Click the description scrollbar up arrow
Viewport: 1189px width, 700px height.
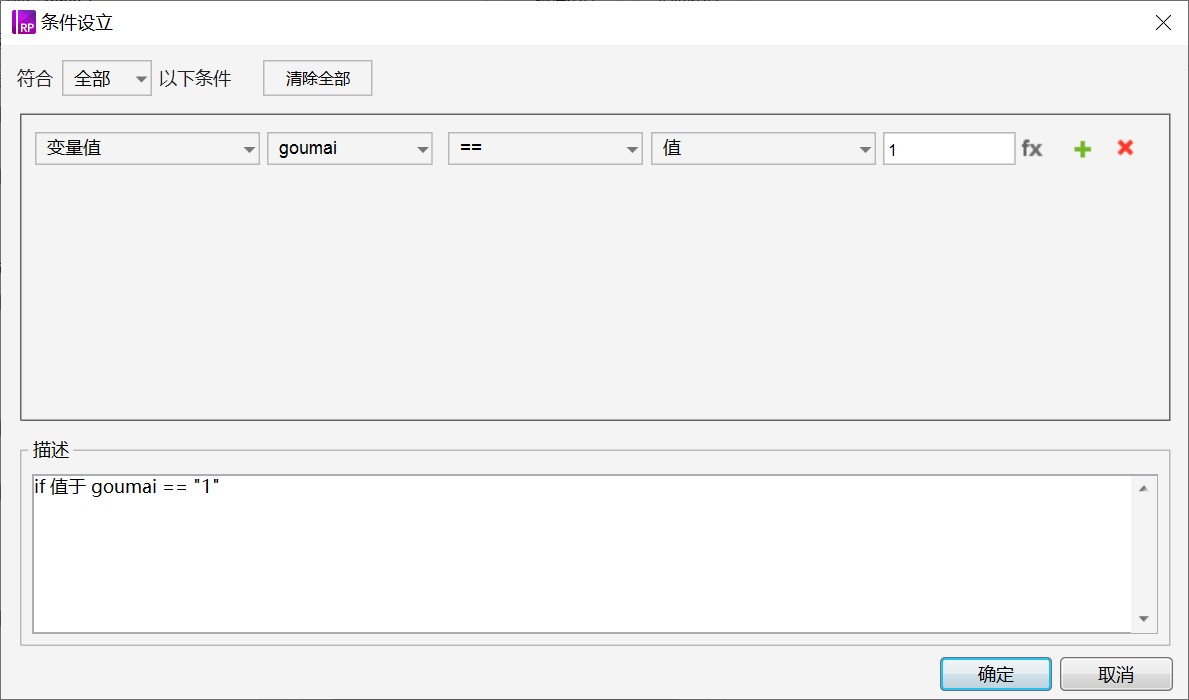1144,488
